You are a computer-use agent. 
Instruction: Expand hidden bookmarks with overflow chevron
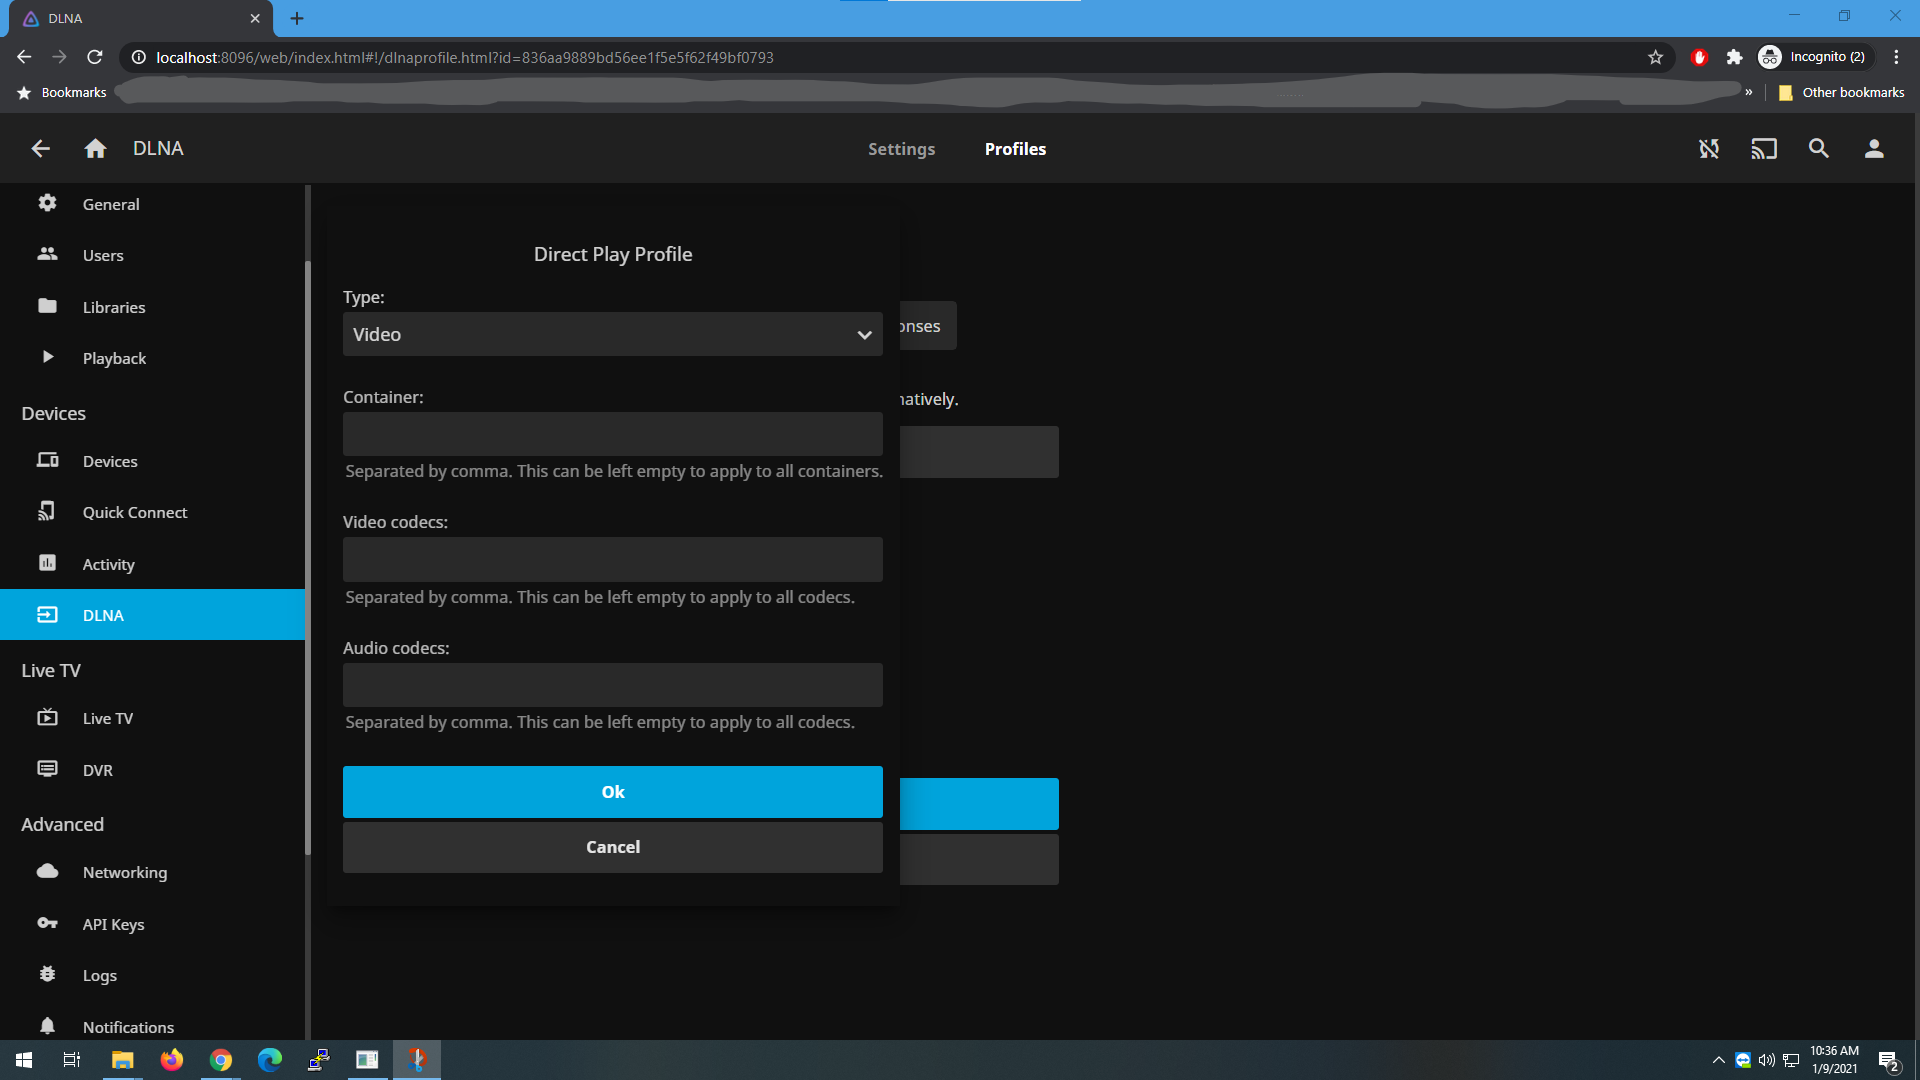pyautogui.click(x=1749, y=91)
